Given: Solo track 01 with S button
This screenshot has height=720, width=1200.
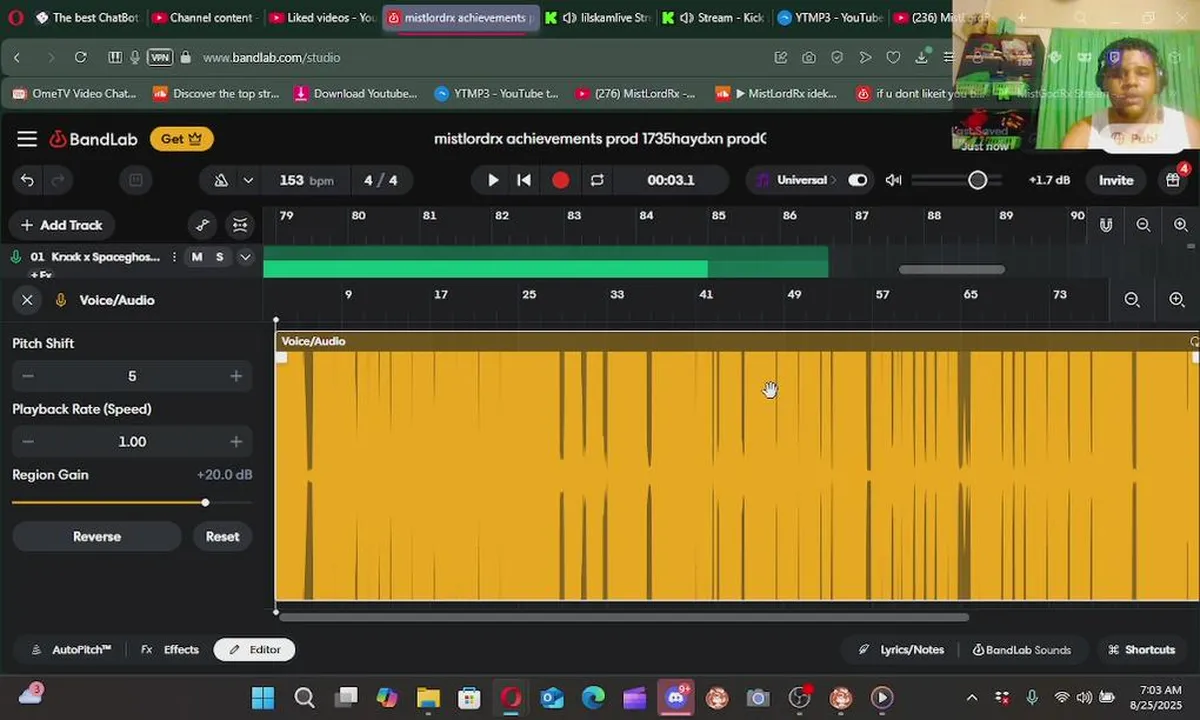Looking at the screenshot, I should click(220, 257).
